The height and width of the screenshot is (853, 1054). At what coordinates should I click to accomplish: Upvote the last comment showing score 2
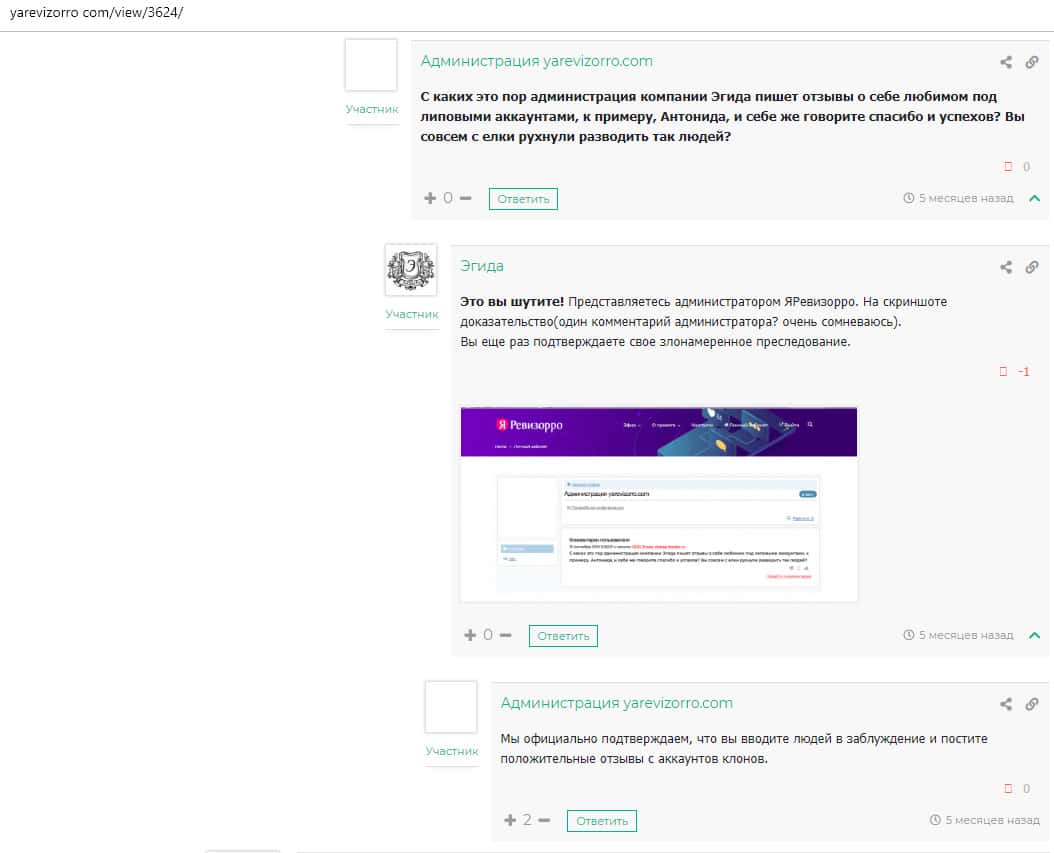click(x=510, y=820)
